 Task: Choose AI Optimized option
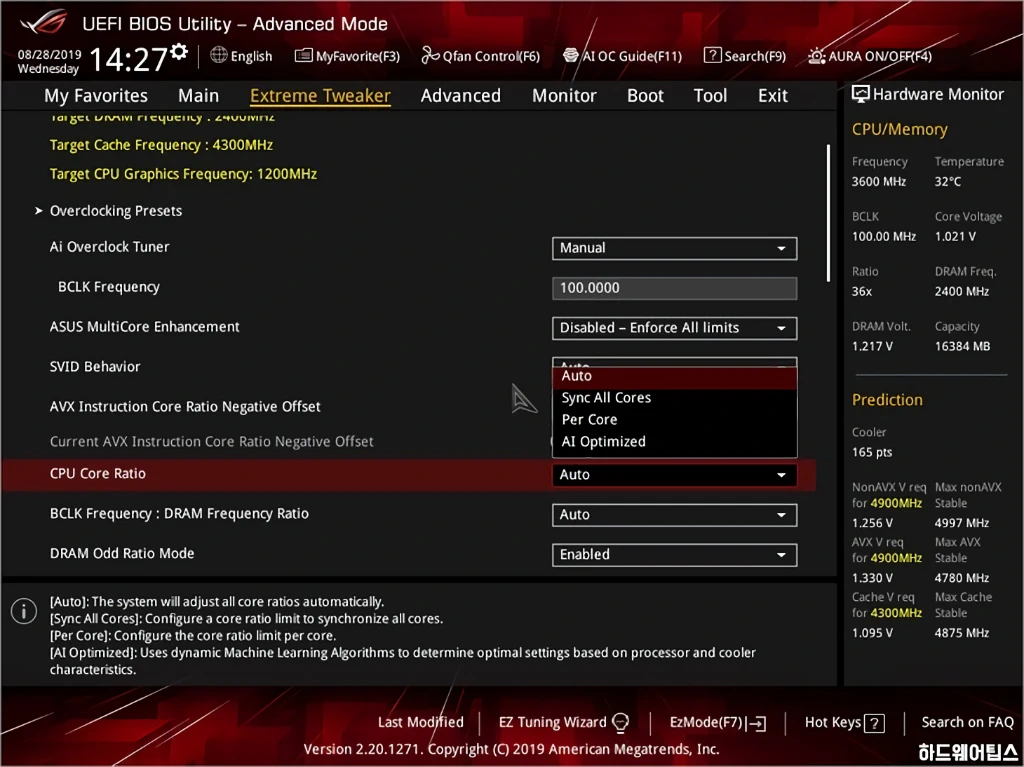click(675, 442)
